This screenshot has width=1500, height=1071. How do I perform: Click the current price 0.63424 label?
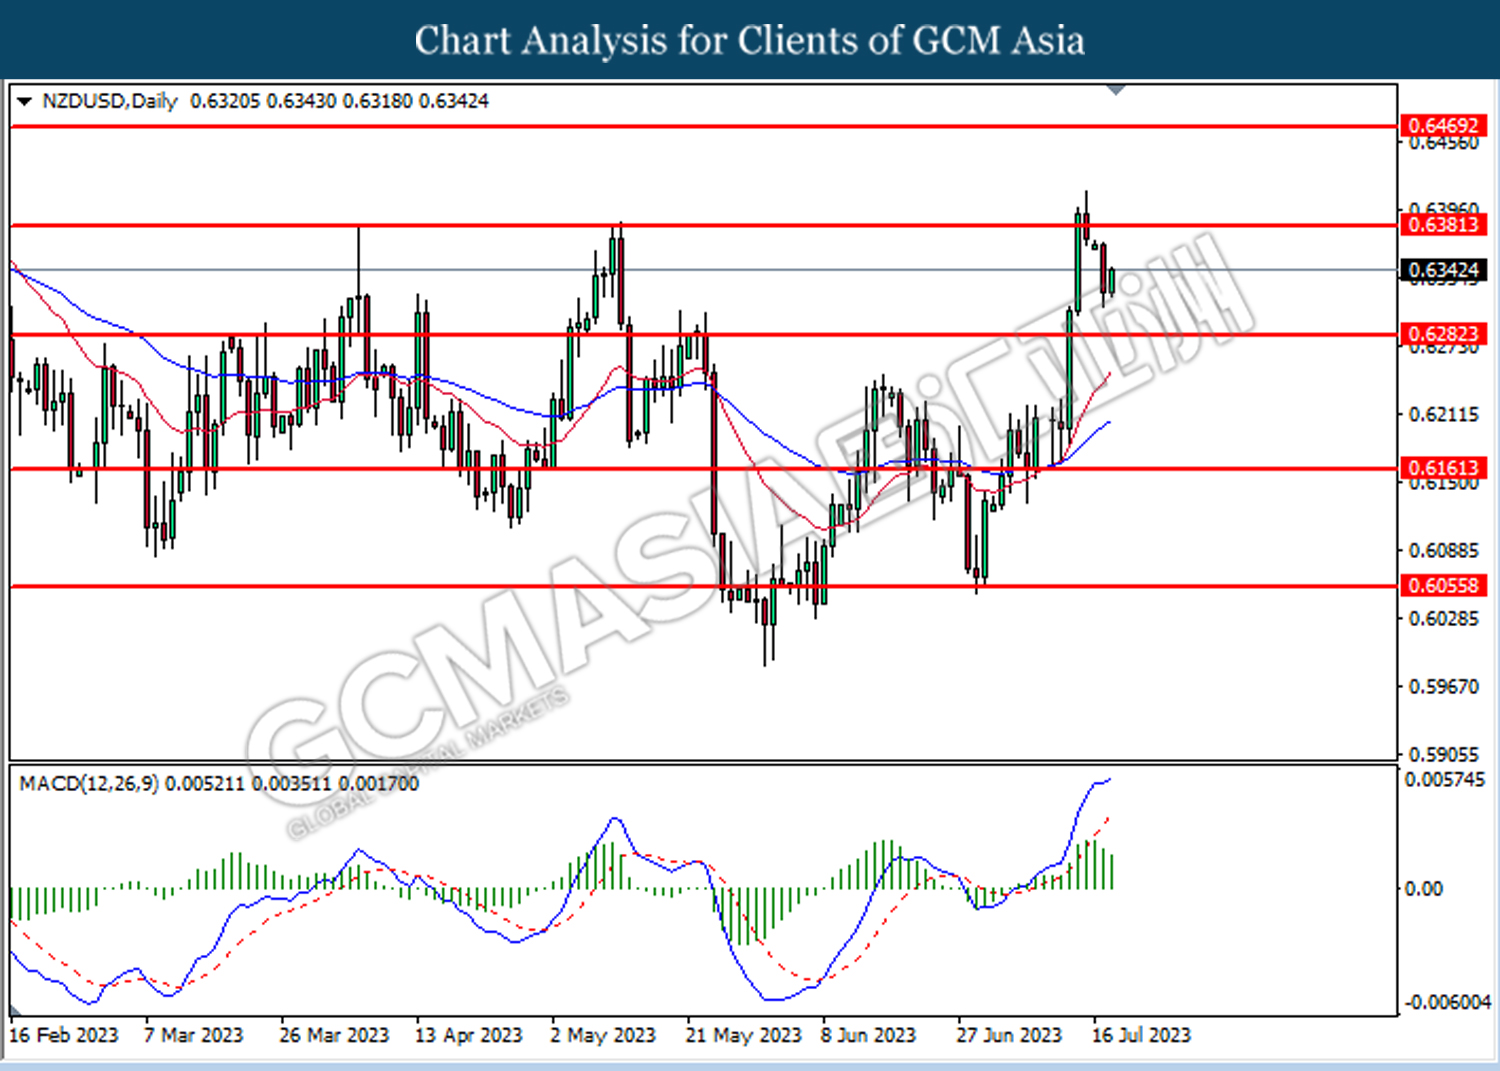(1443, 270)
